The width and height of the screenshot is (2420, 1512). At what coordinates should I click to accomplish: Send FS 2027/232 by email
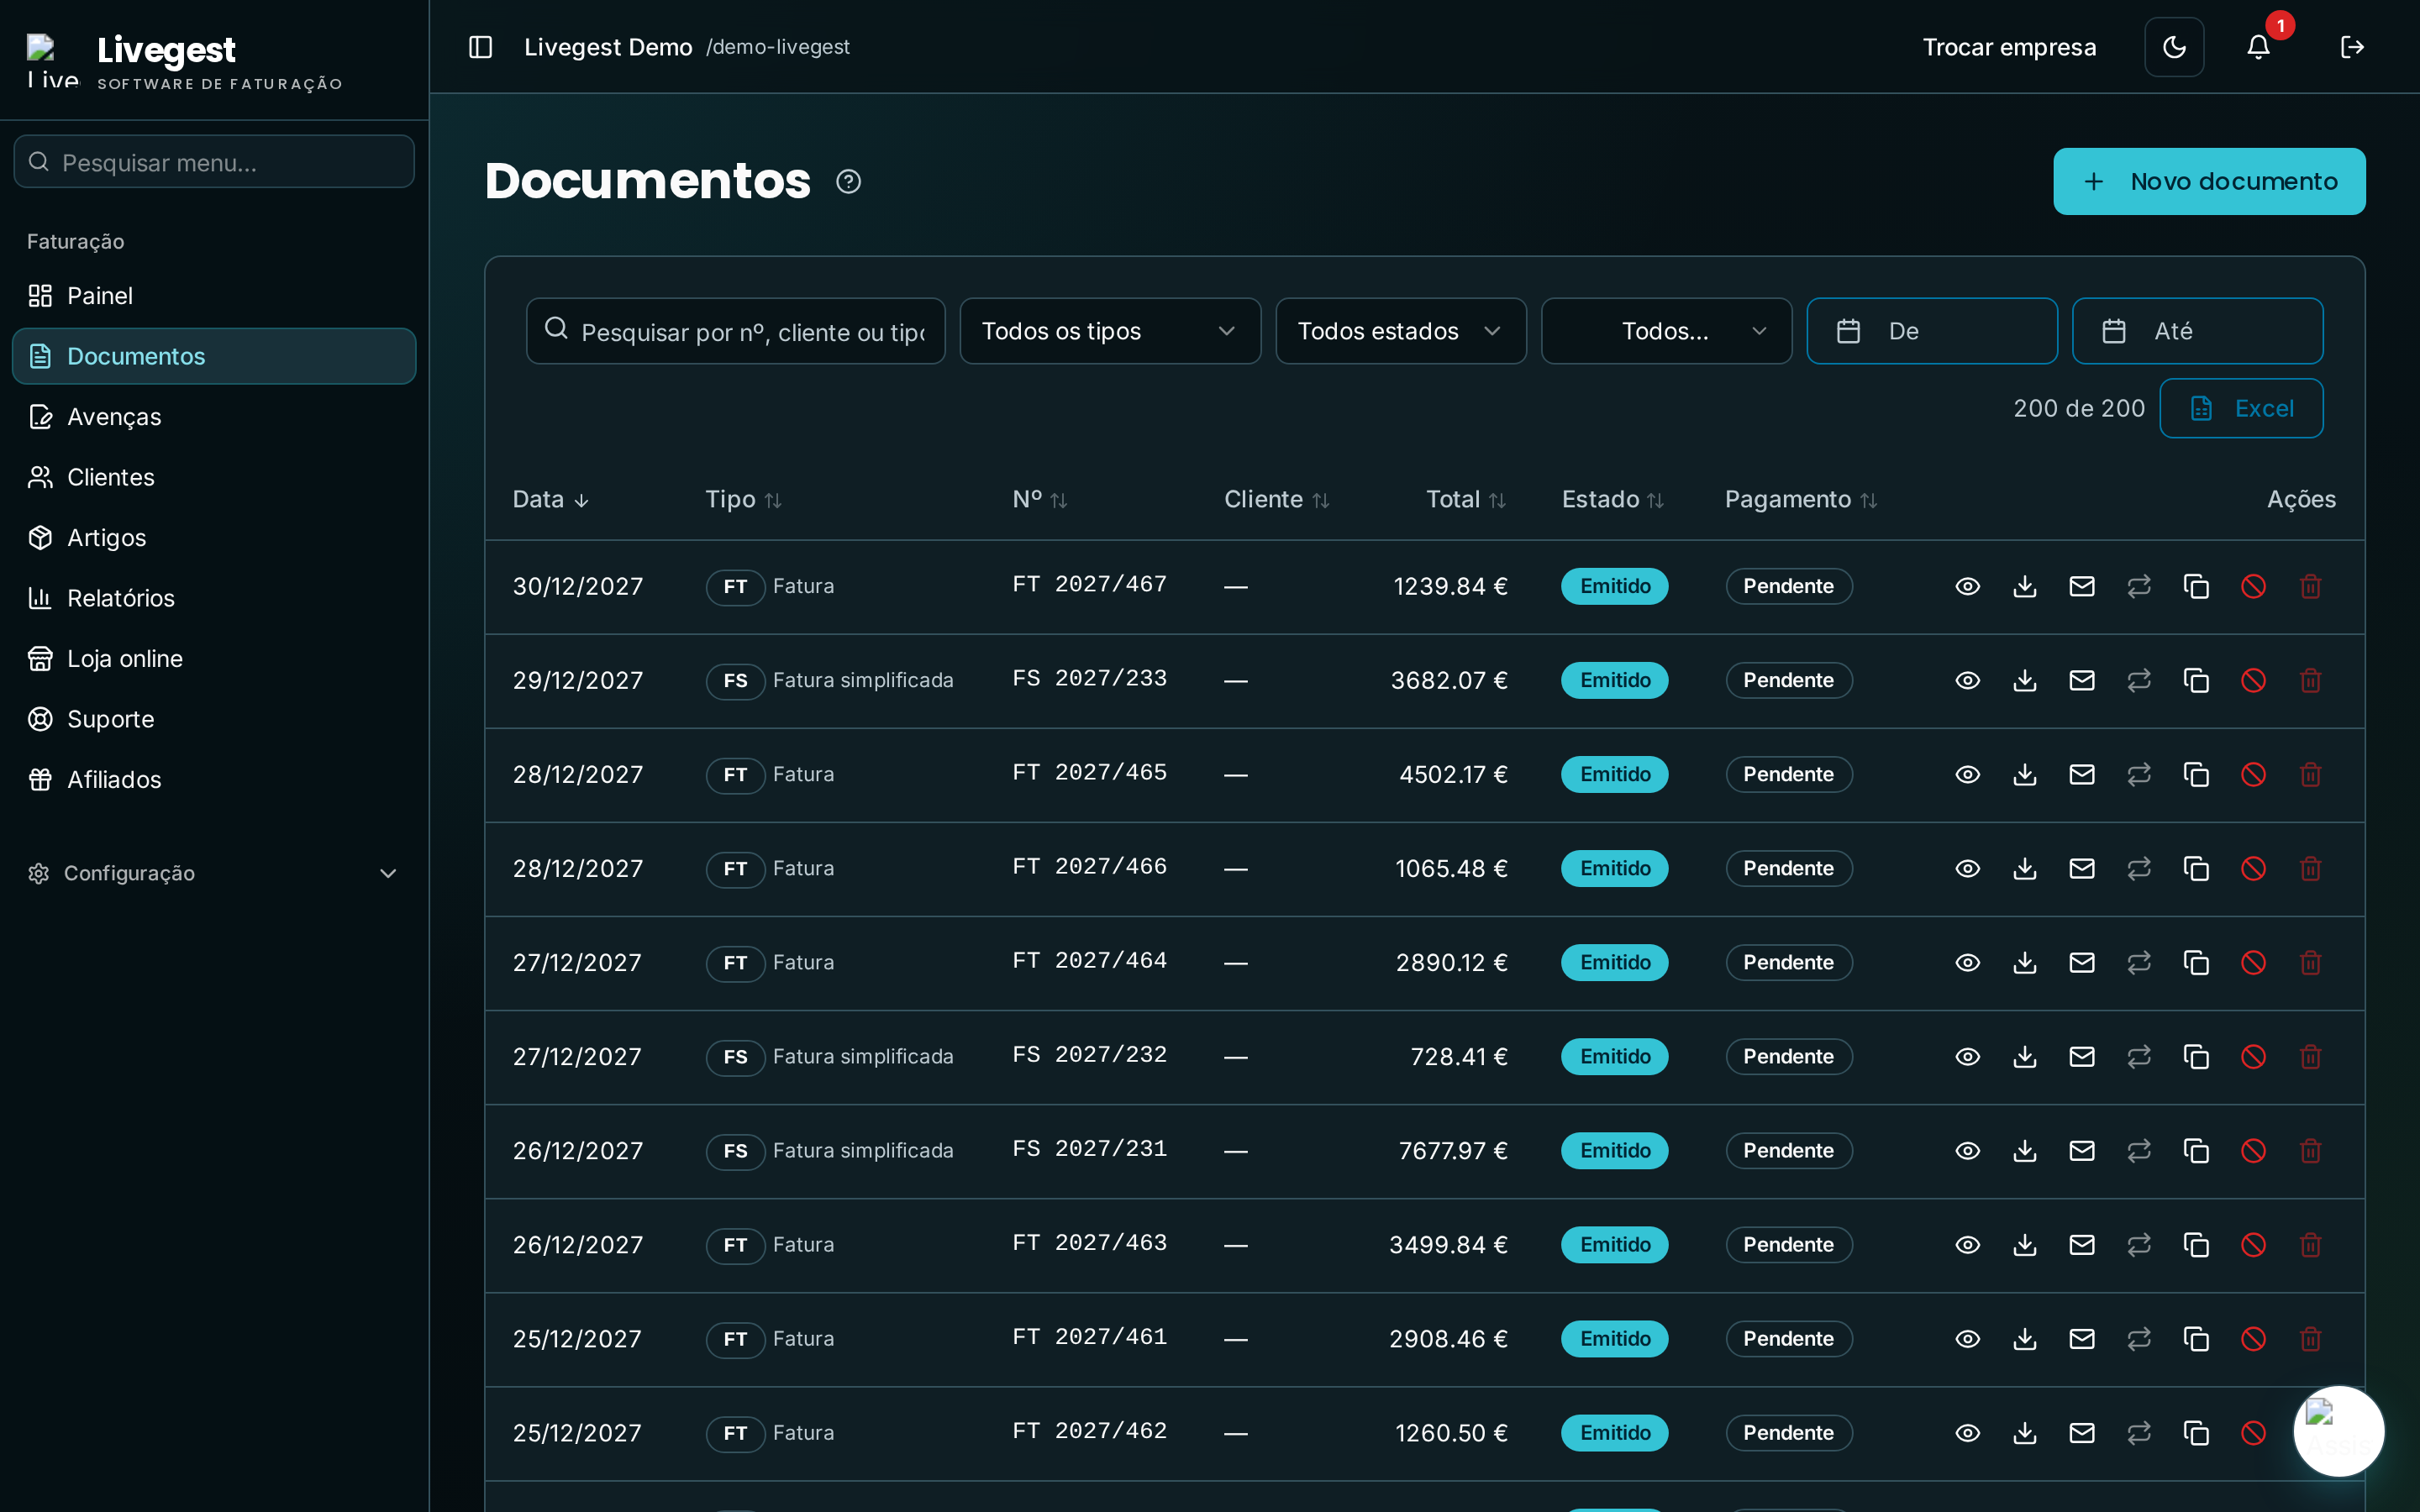pos(2082,1056)
